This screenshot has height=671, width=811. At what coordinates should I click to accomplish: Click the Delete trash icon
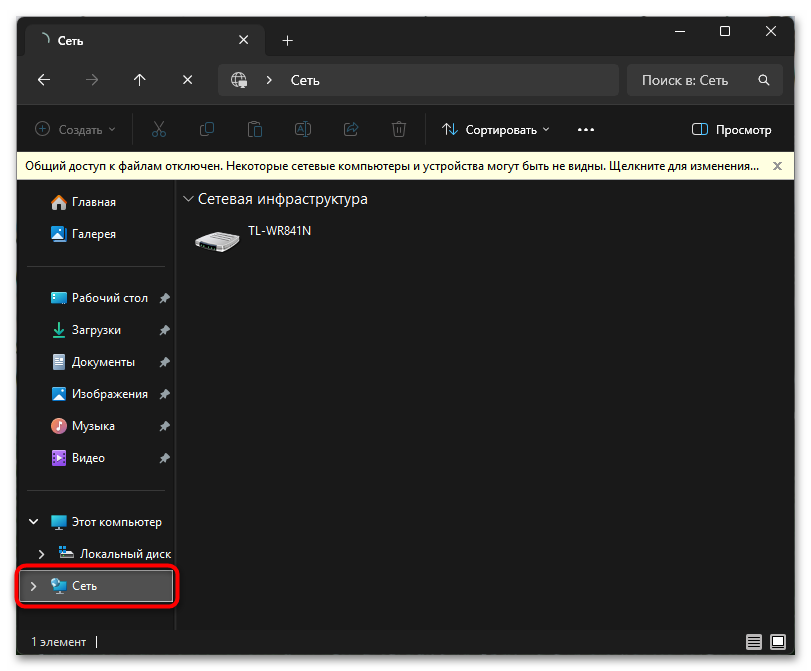coord(399,130)
